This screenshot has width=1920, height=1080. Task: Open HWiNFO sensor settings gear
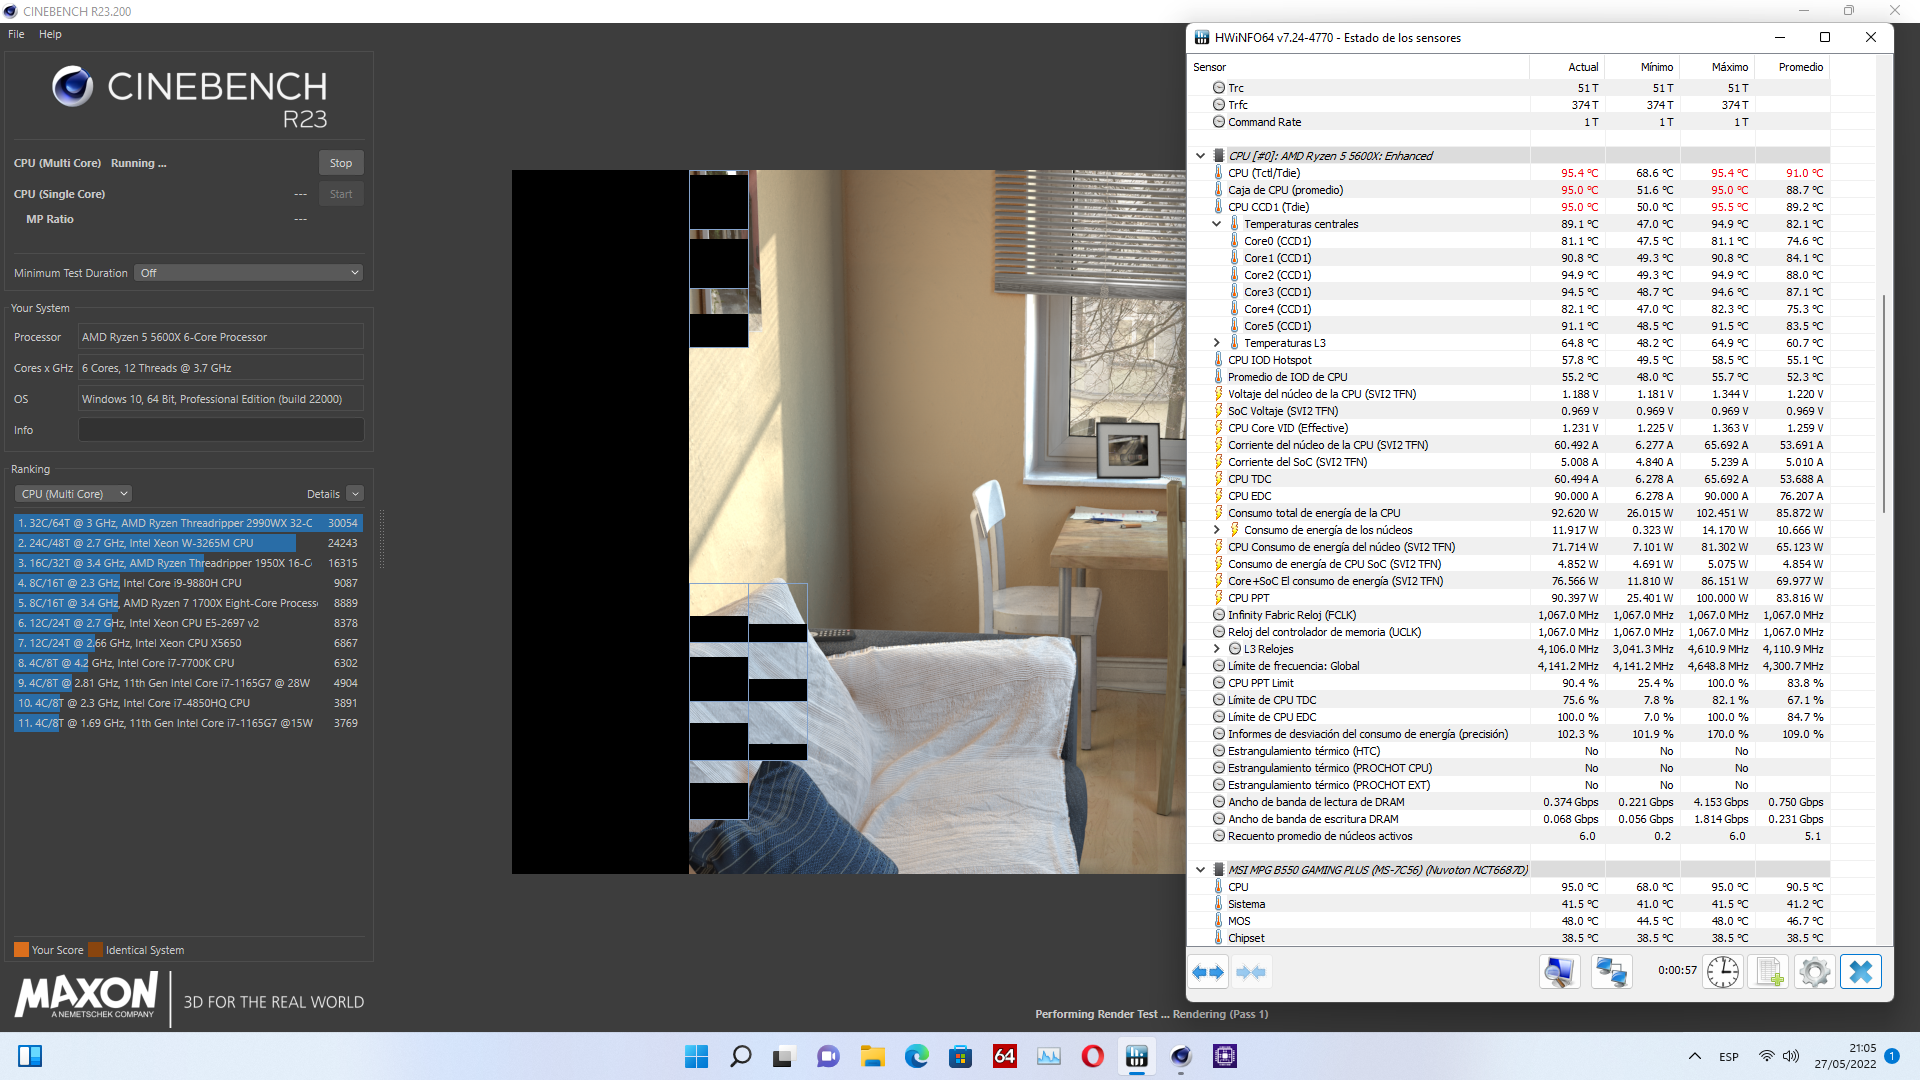click(x=1814, y=972)
